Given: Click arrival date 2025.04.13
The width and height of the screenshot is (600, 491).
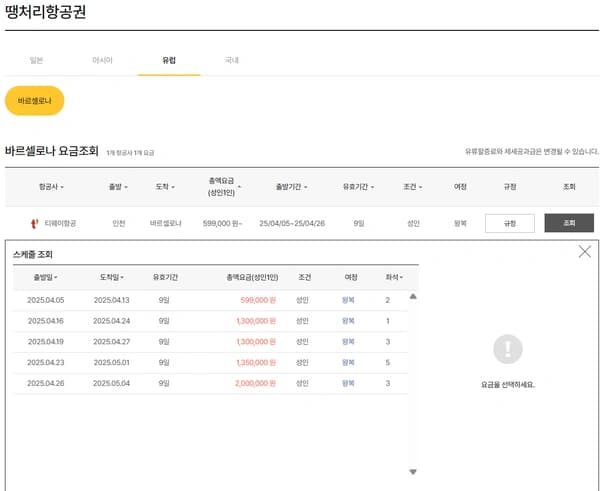Looking at the screenshot, I should (112, 300).
